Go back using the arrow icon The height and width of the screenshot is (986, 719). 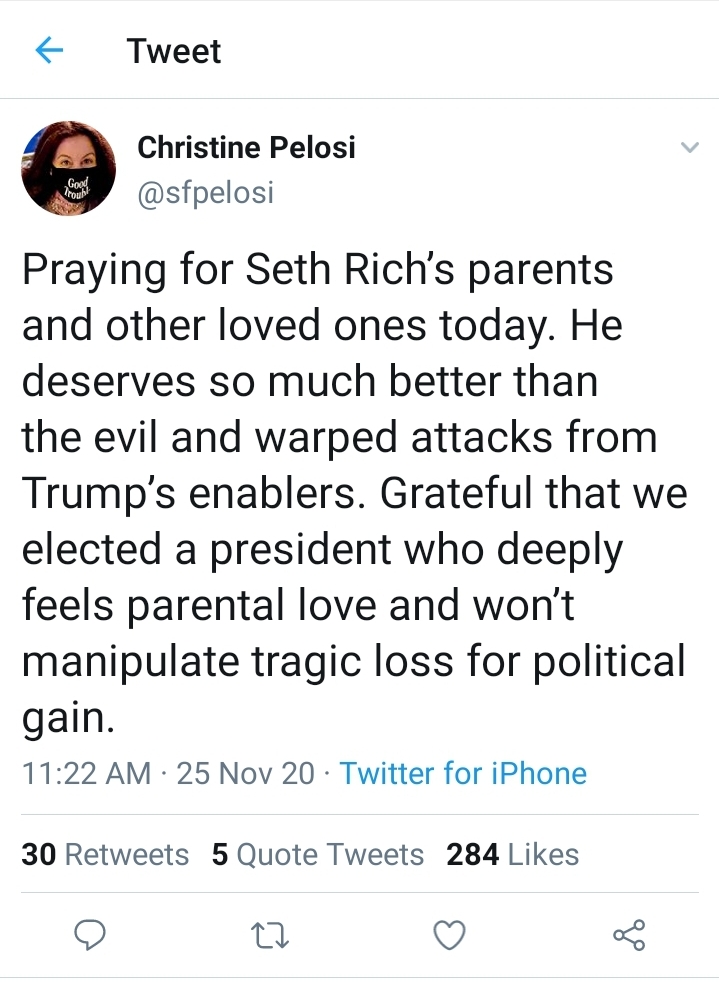(49, 50)
